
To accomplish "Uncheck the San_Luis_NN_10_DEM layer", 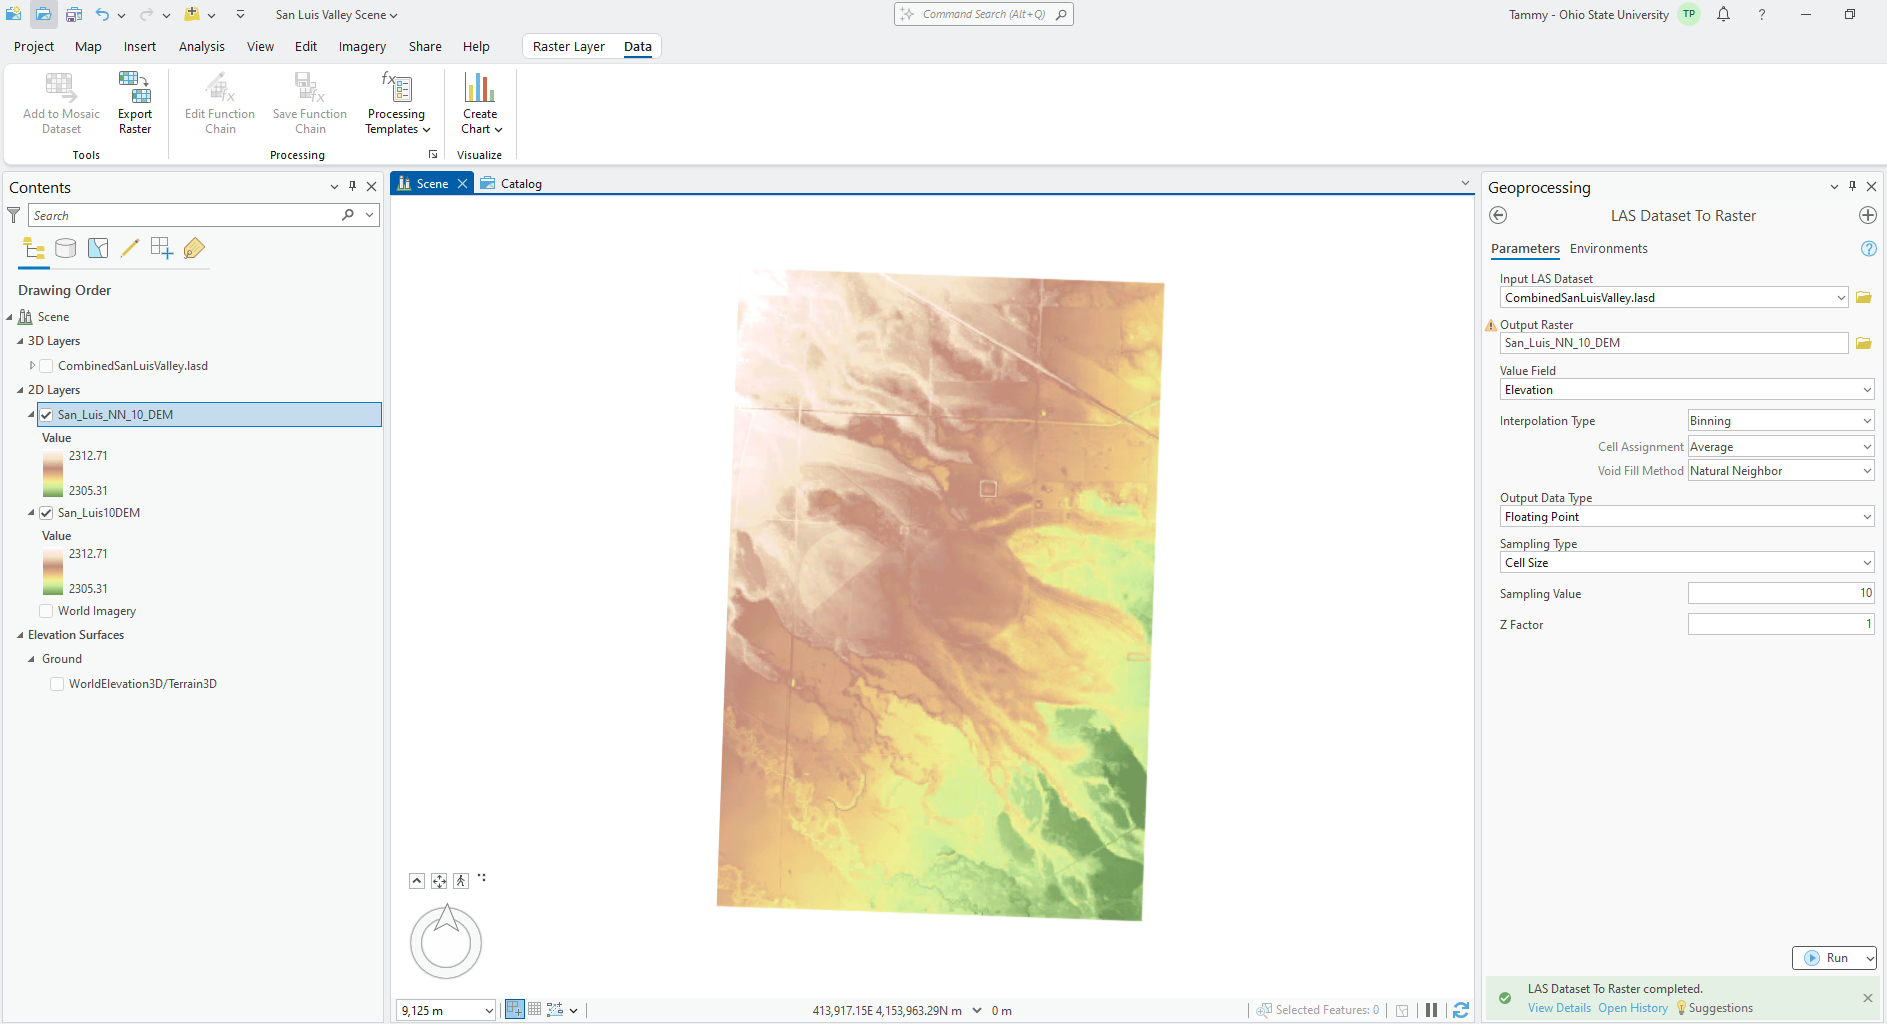I will coord(46,415).
